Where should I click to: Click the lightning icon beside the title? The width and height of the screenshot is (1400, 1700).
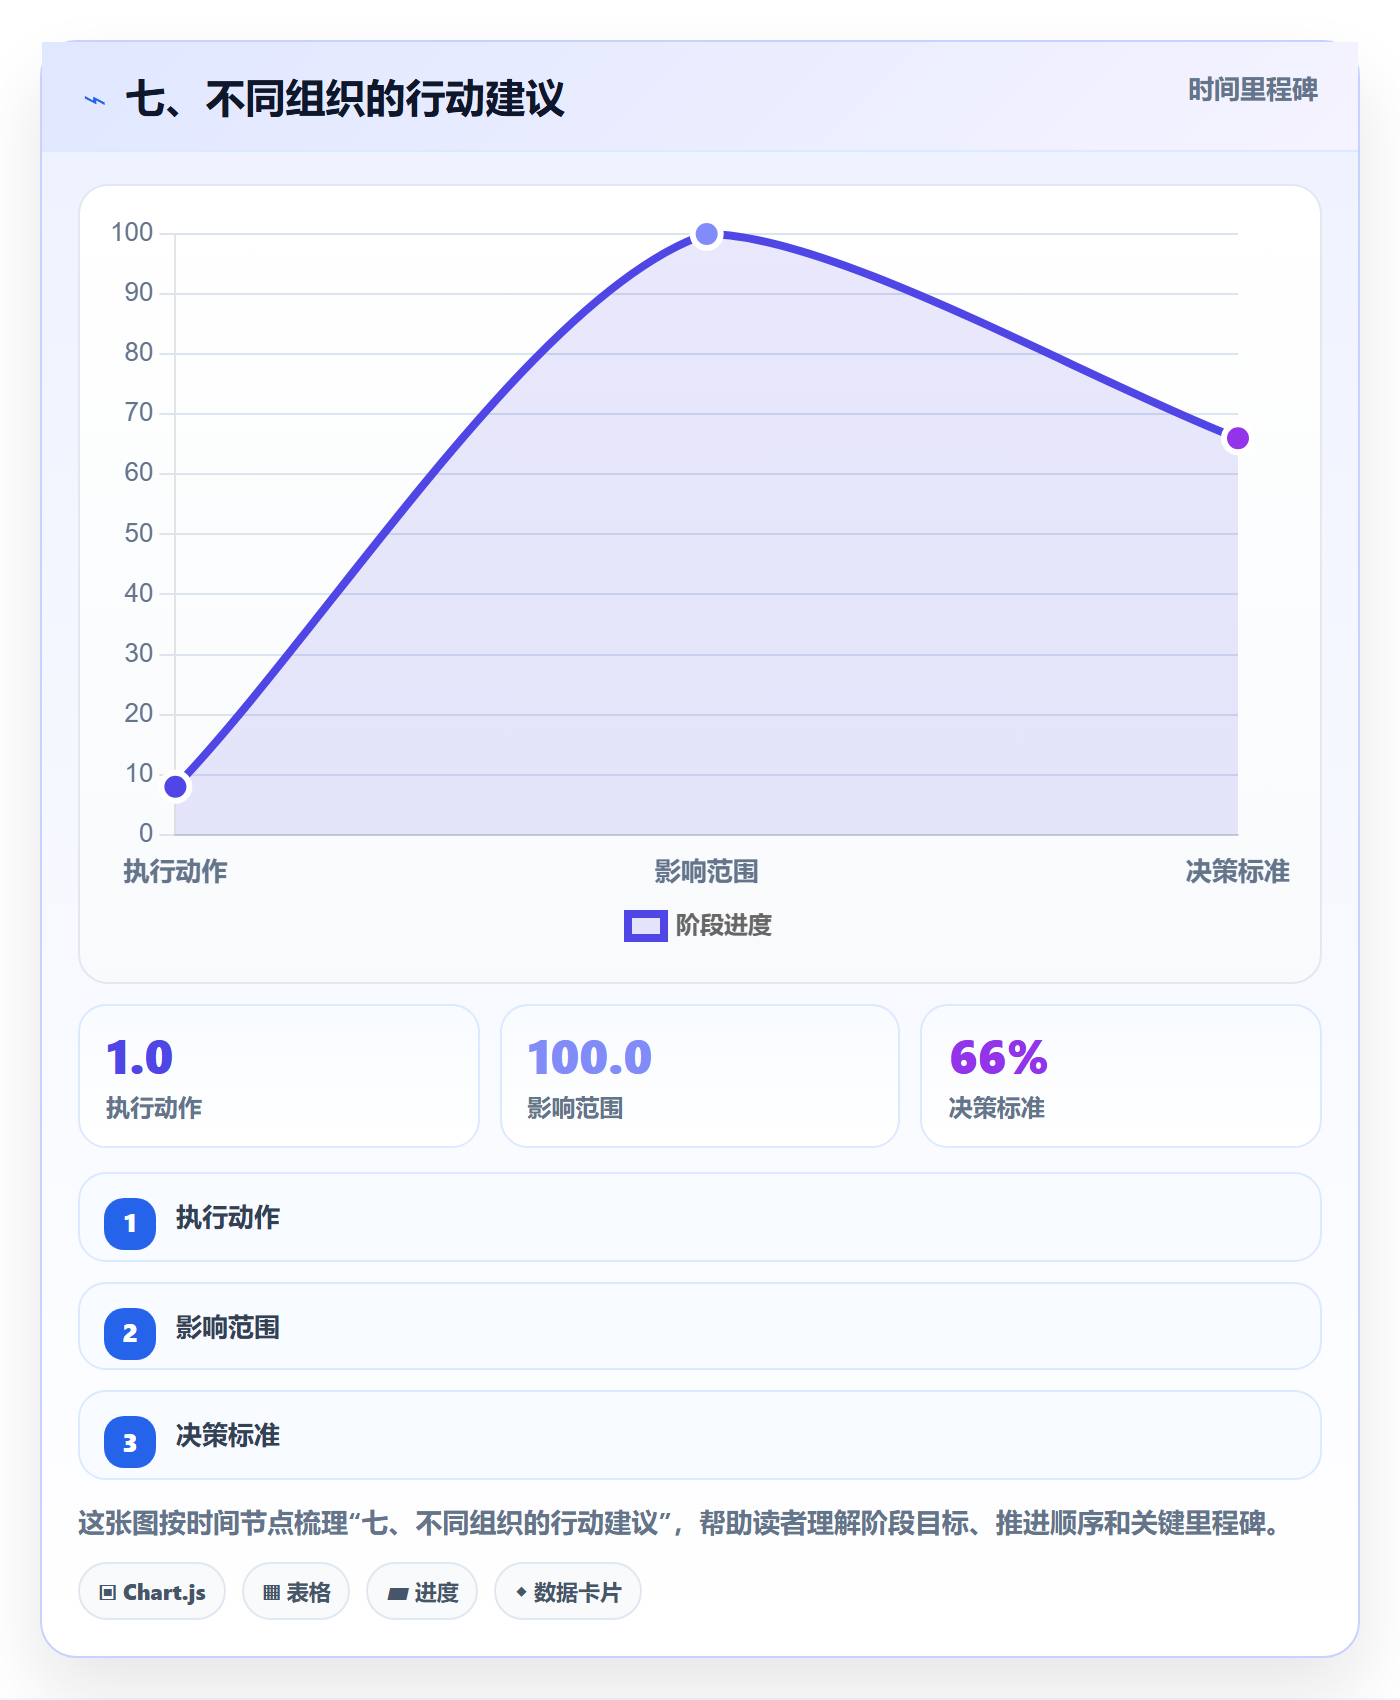pyautogui.click(x=95, y=100)
